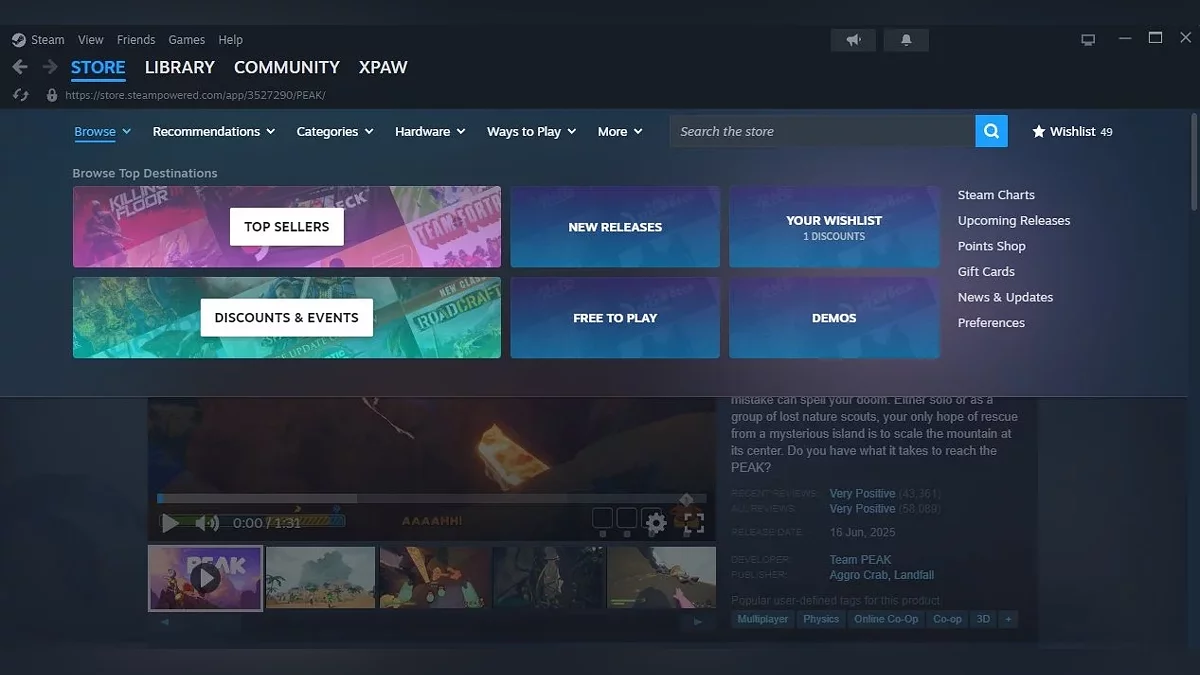Open the FREE TO PLAY tile
The height and width of the screenshot is (675, 1200).
pyautogui.click(x=615, y=318)
